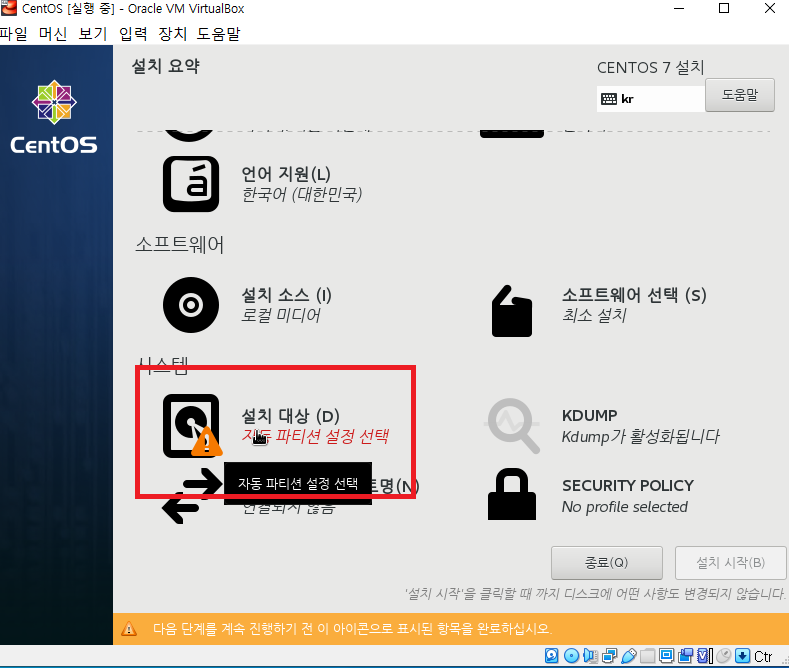The image size is (789, 668).
Task: Open the network arrows icon
Action: [x=191, y=496]
